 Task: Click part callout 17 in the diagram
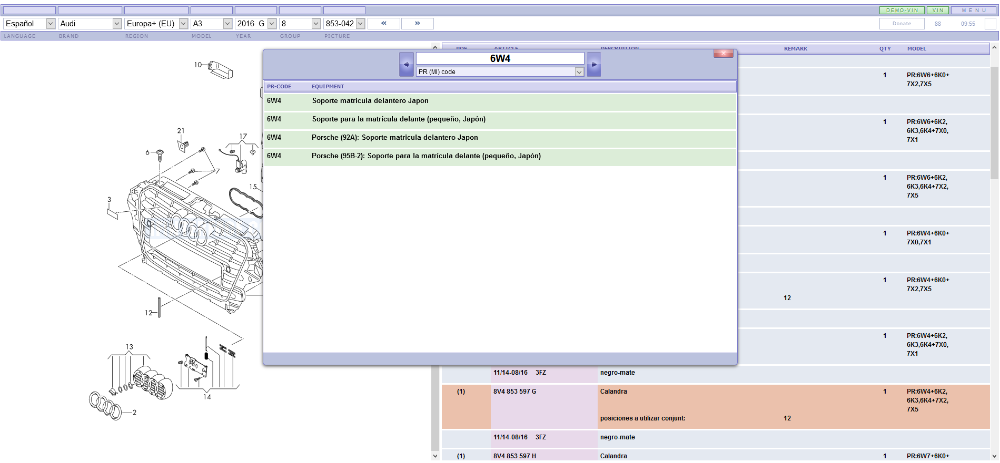243,136
